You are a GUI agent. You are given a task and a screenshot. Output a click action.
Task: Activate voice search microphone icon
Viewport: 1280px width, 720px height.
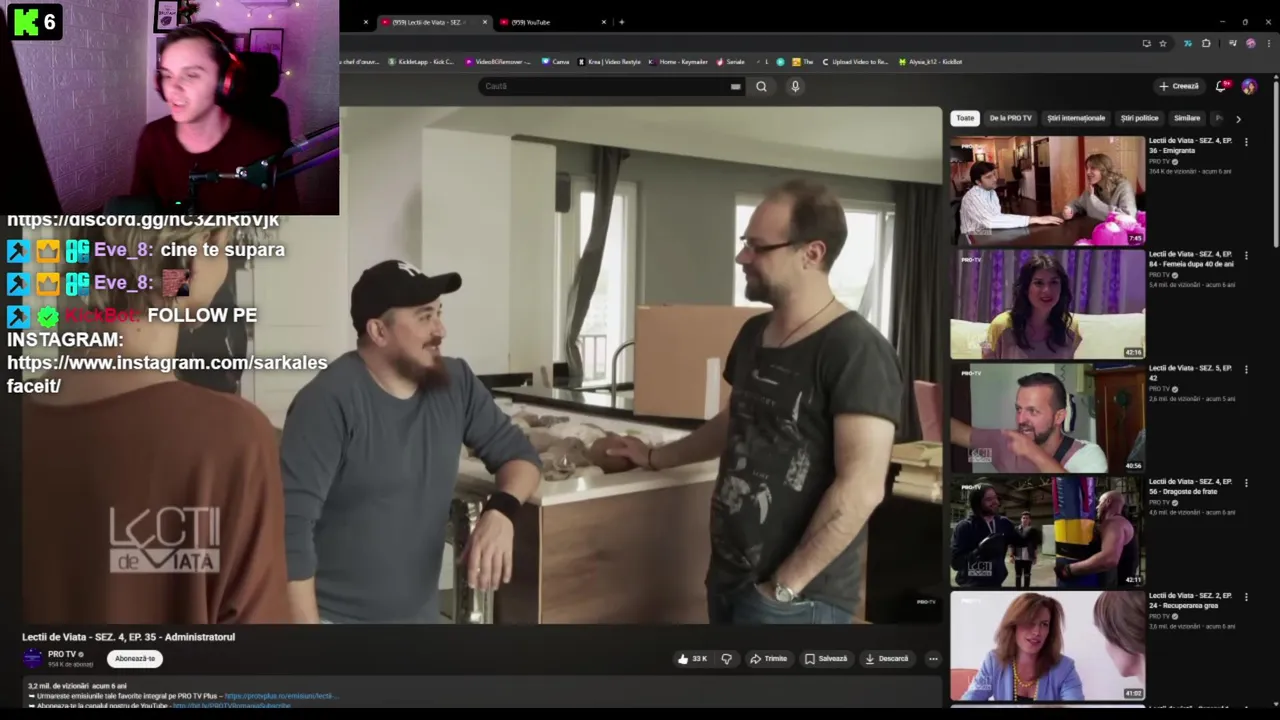click(795, 86)
